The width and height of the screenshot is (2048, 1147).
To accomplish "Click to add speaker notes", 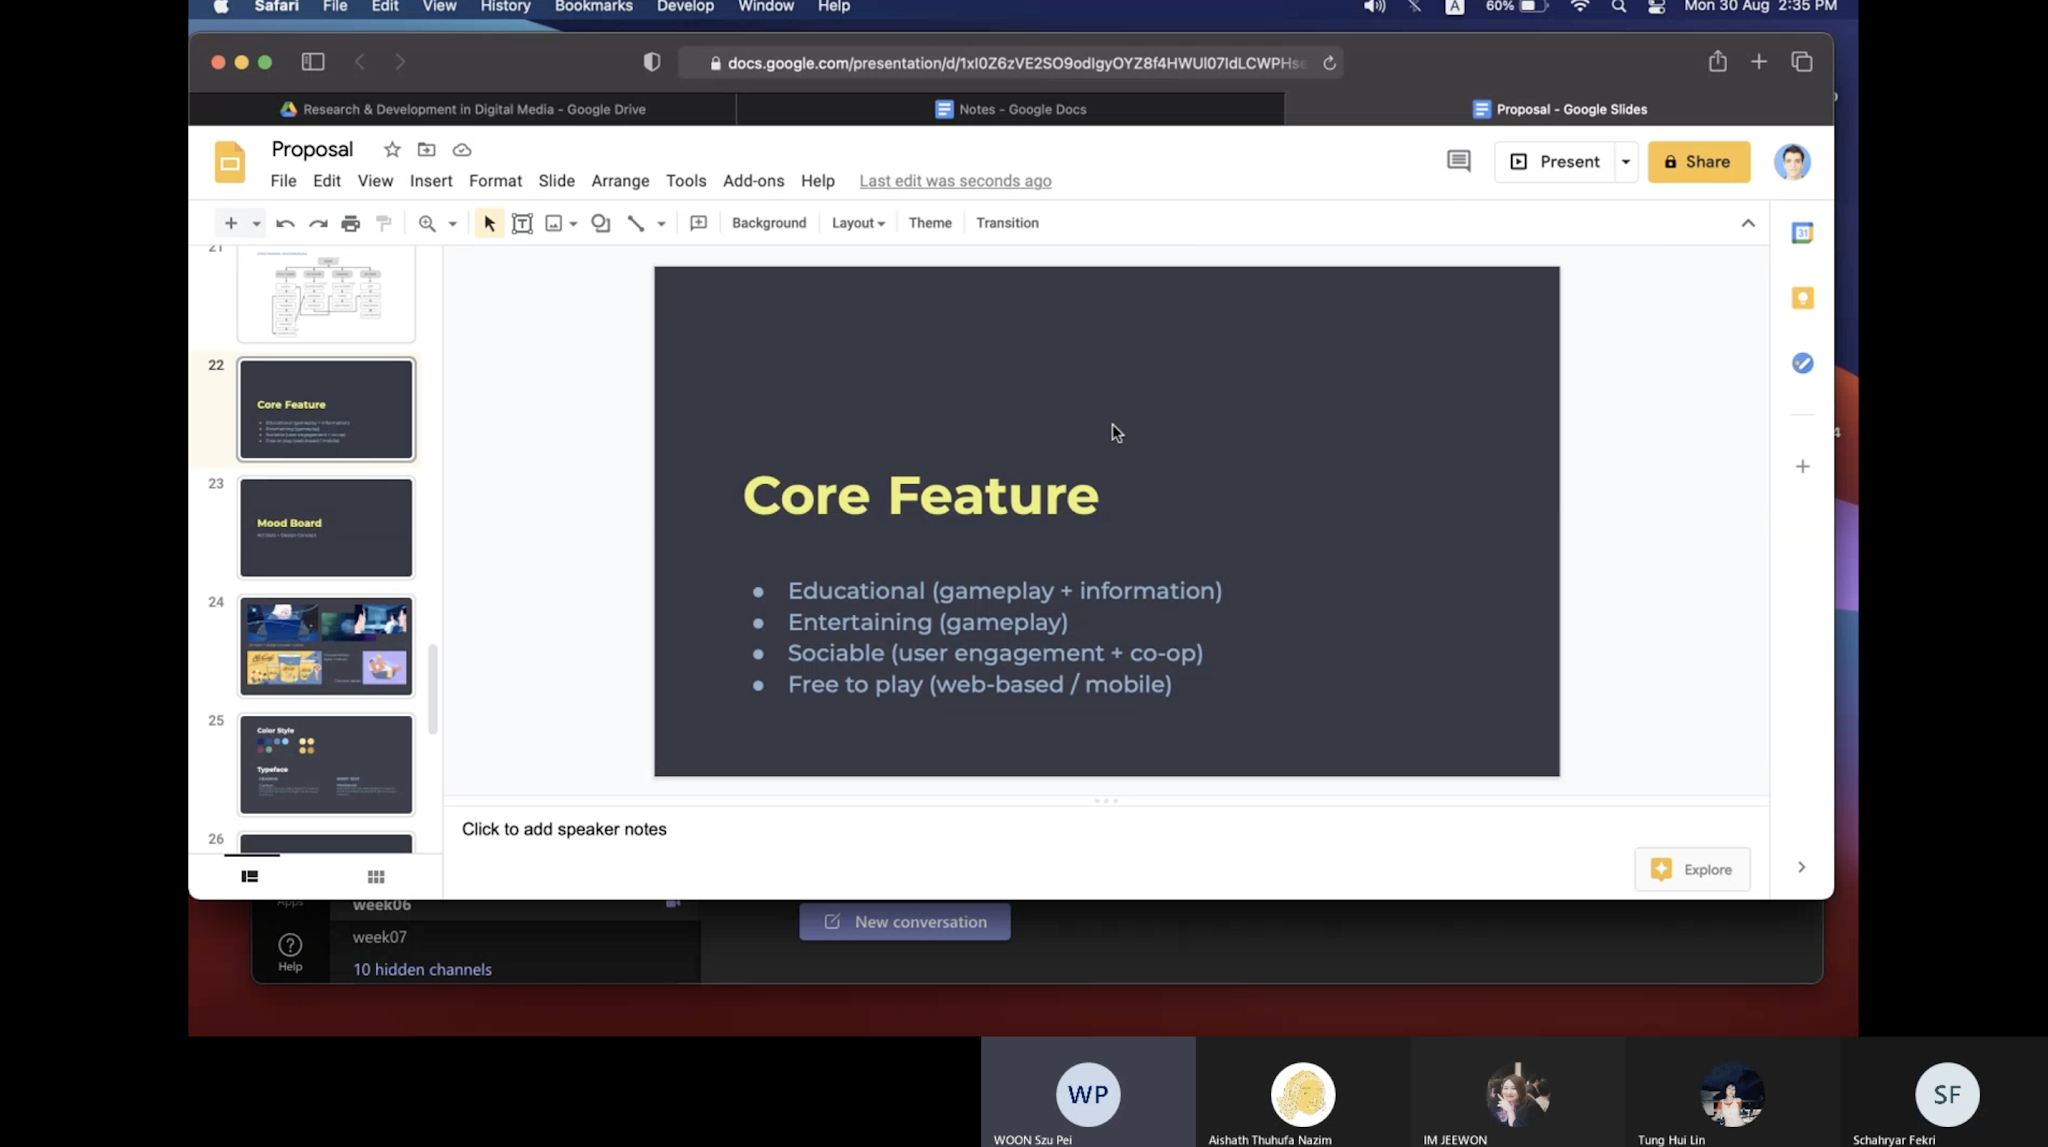I will point(564,829).
